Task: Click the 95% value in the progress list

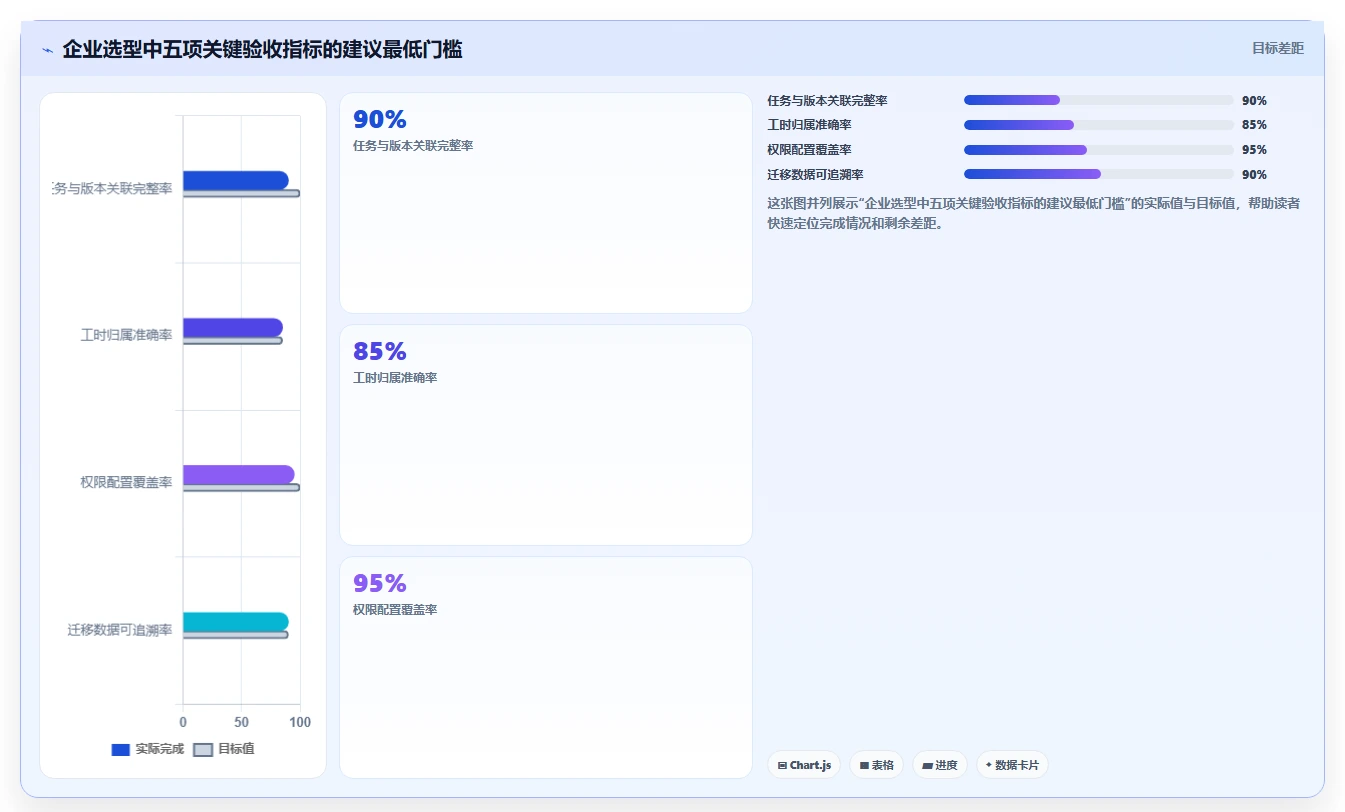Action: click(x=1254, y=150)
